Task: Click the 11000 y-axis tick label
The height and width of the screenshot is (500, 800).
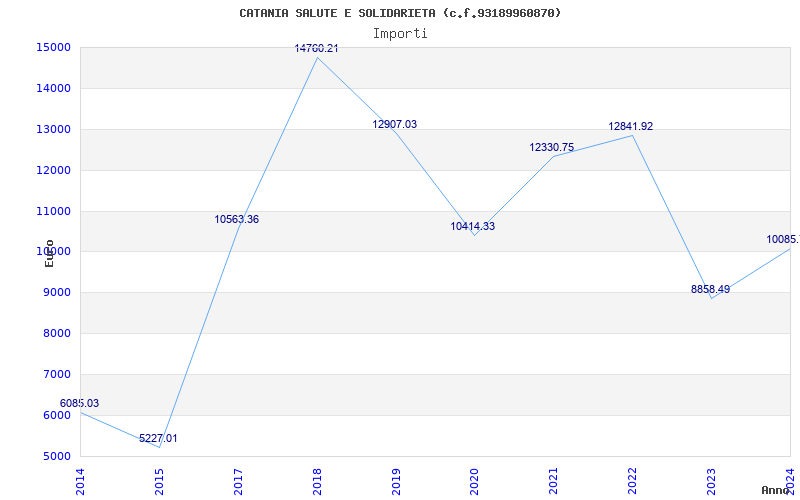Action: [53, 211]
